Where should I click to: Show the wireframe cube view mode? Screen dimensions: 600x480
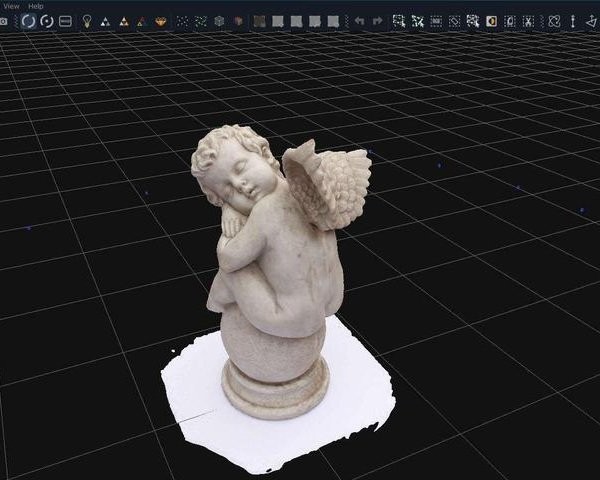click(x=219, y=21)
